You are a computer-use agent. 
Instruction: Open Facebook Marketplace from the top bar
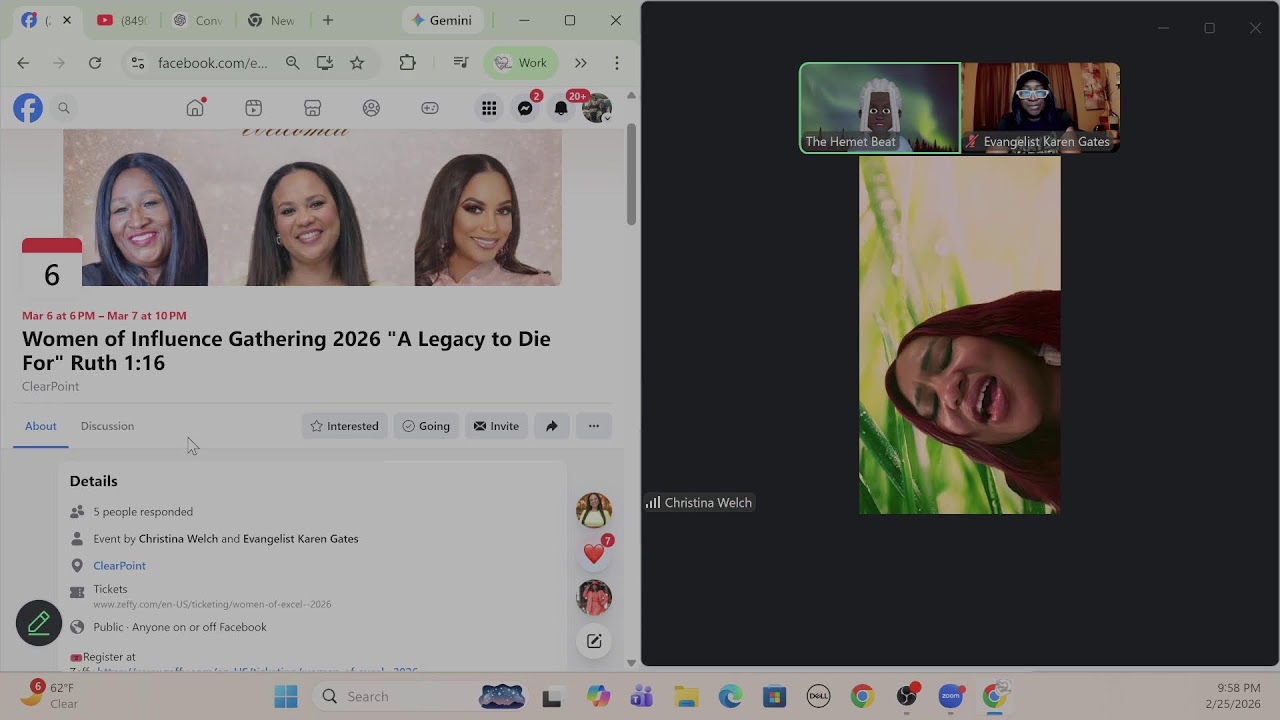click(x=312, y=108)
